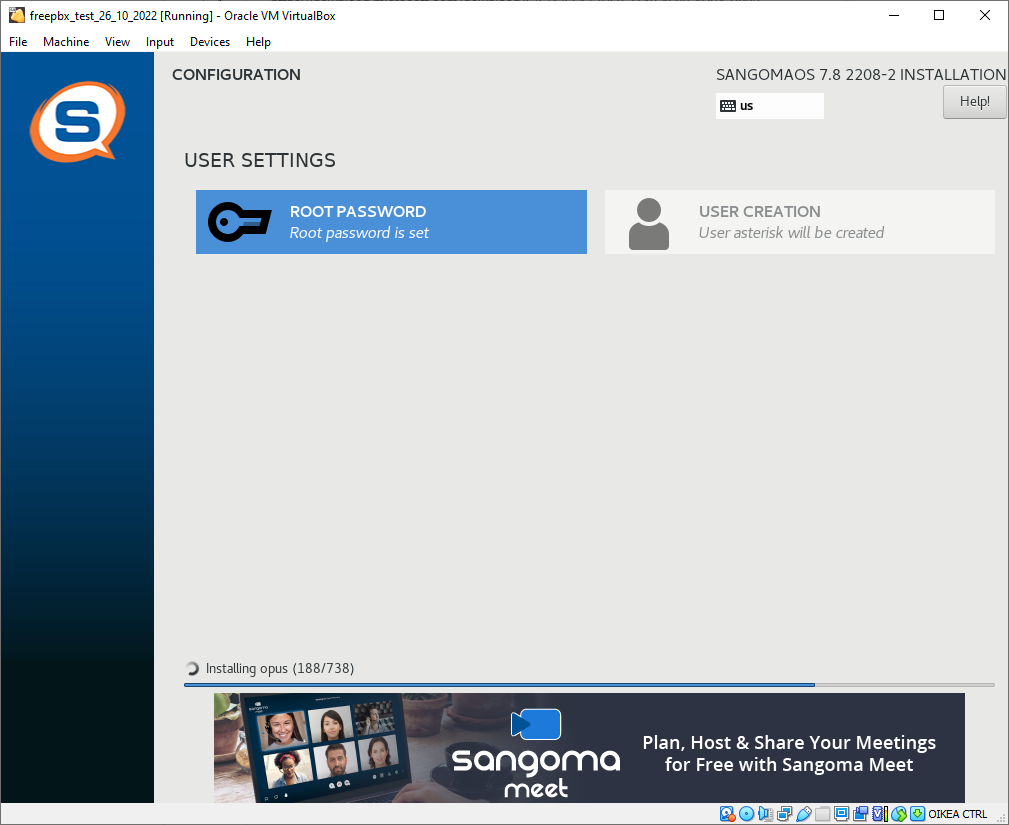Image resolution: width=1009 pixels, height=825 pixels.
Task: Click 'SANGOMAOS 7.8 2208-2 INSTALLATION' title
Action: 861,75
